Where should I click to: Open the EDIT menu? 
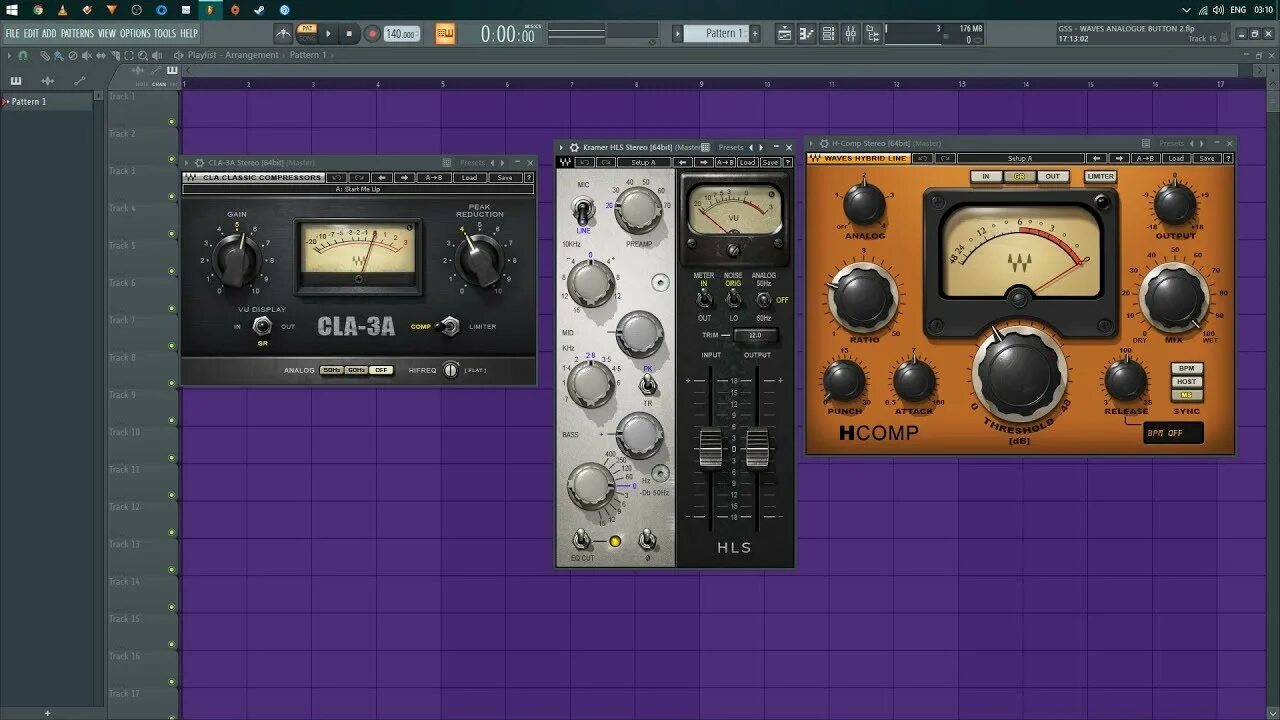click(x=31, y=33)
